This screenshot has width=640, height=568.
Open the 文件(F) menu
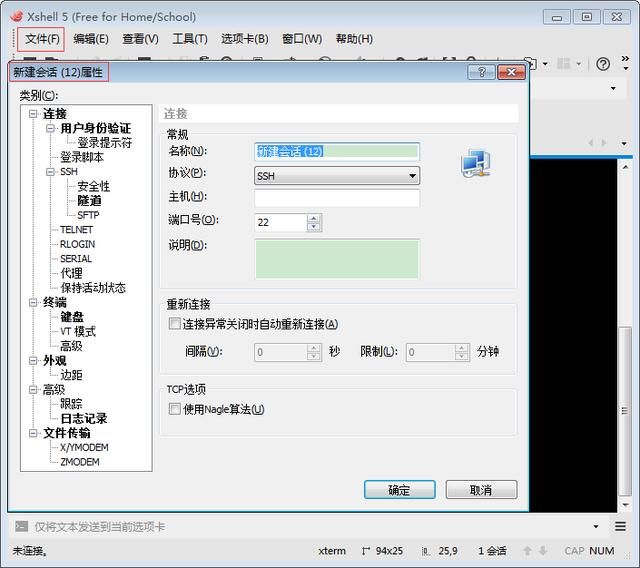click(42, 39)
